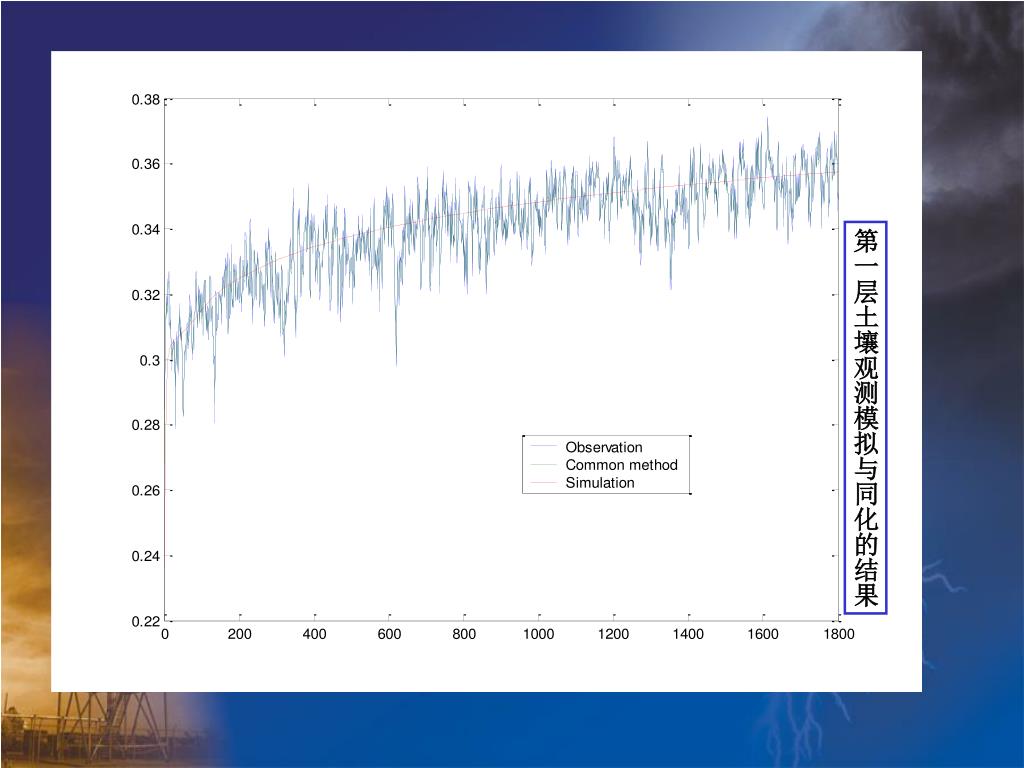This screenshot has width=1024, height=768.
Task: Click the 0.3 y-axis label
Action: pyautogui.click(x=150, y=360)
